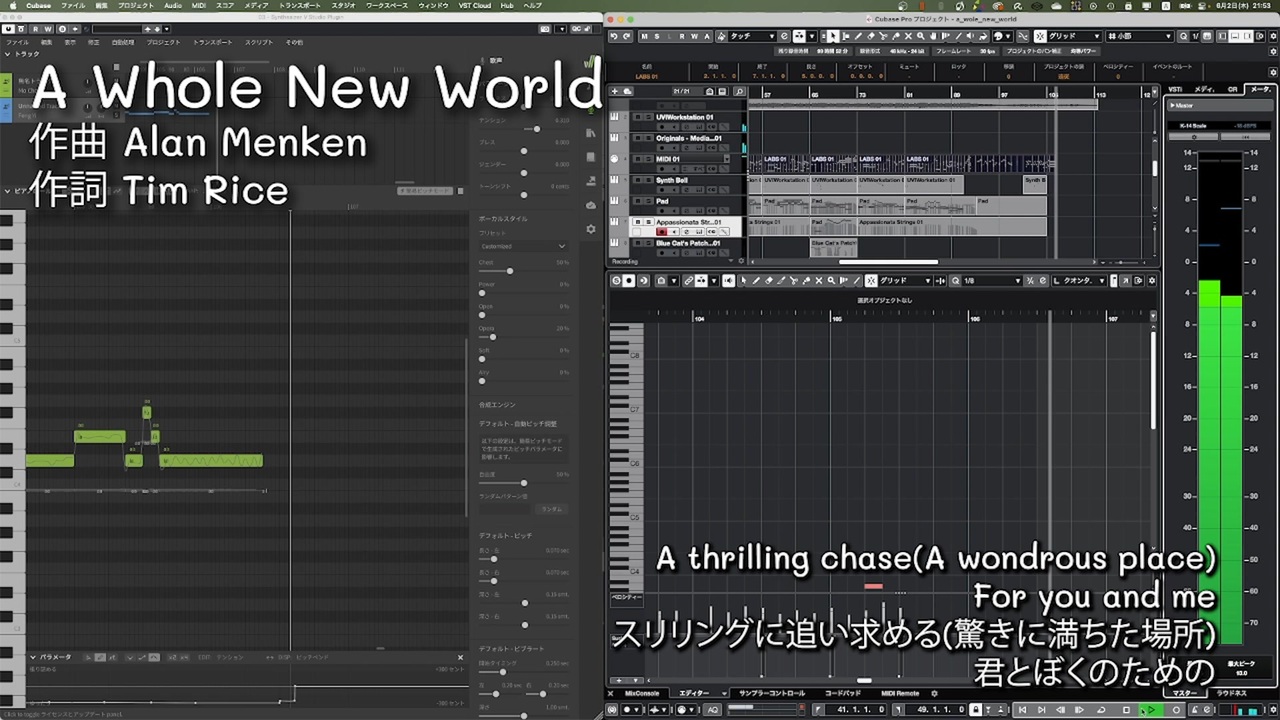This screenshot has width=1280, height=720.
Task: Toggle global Write automation W button
Action: [694, 36]
